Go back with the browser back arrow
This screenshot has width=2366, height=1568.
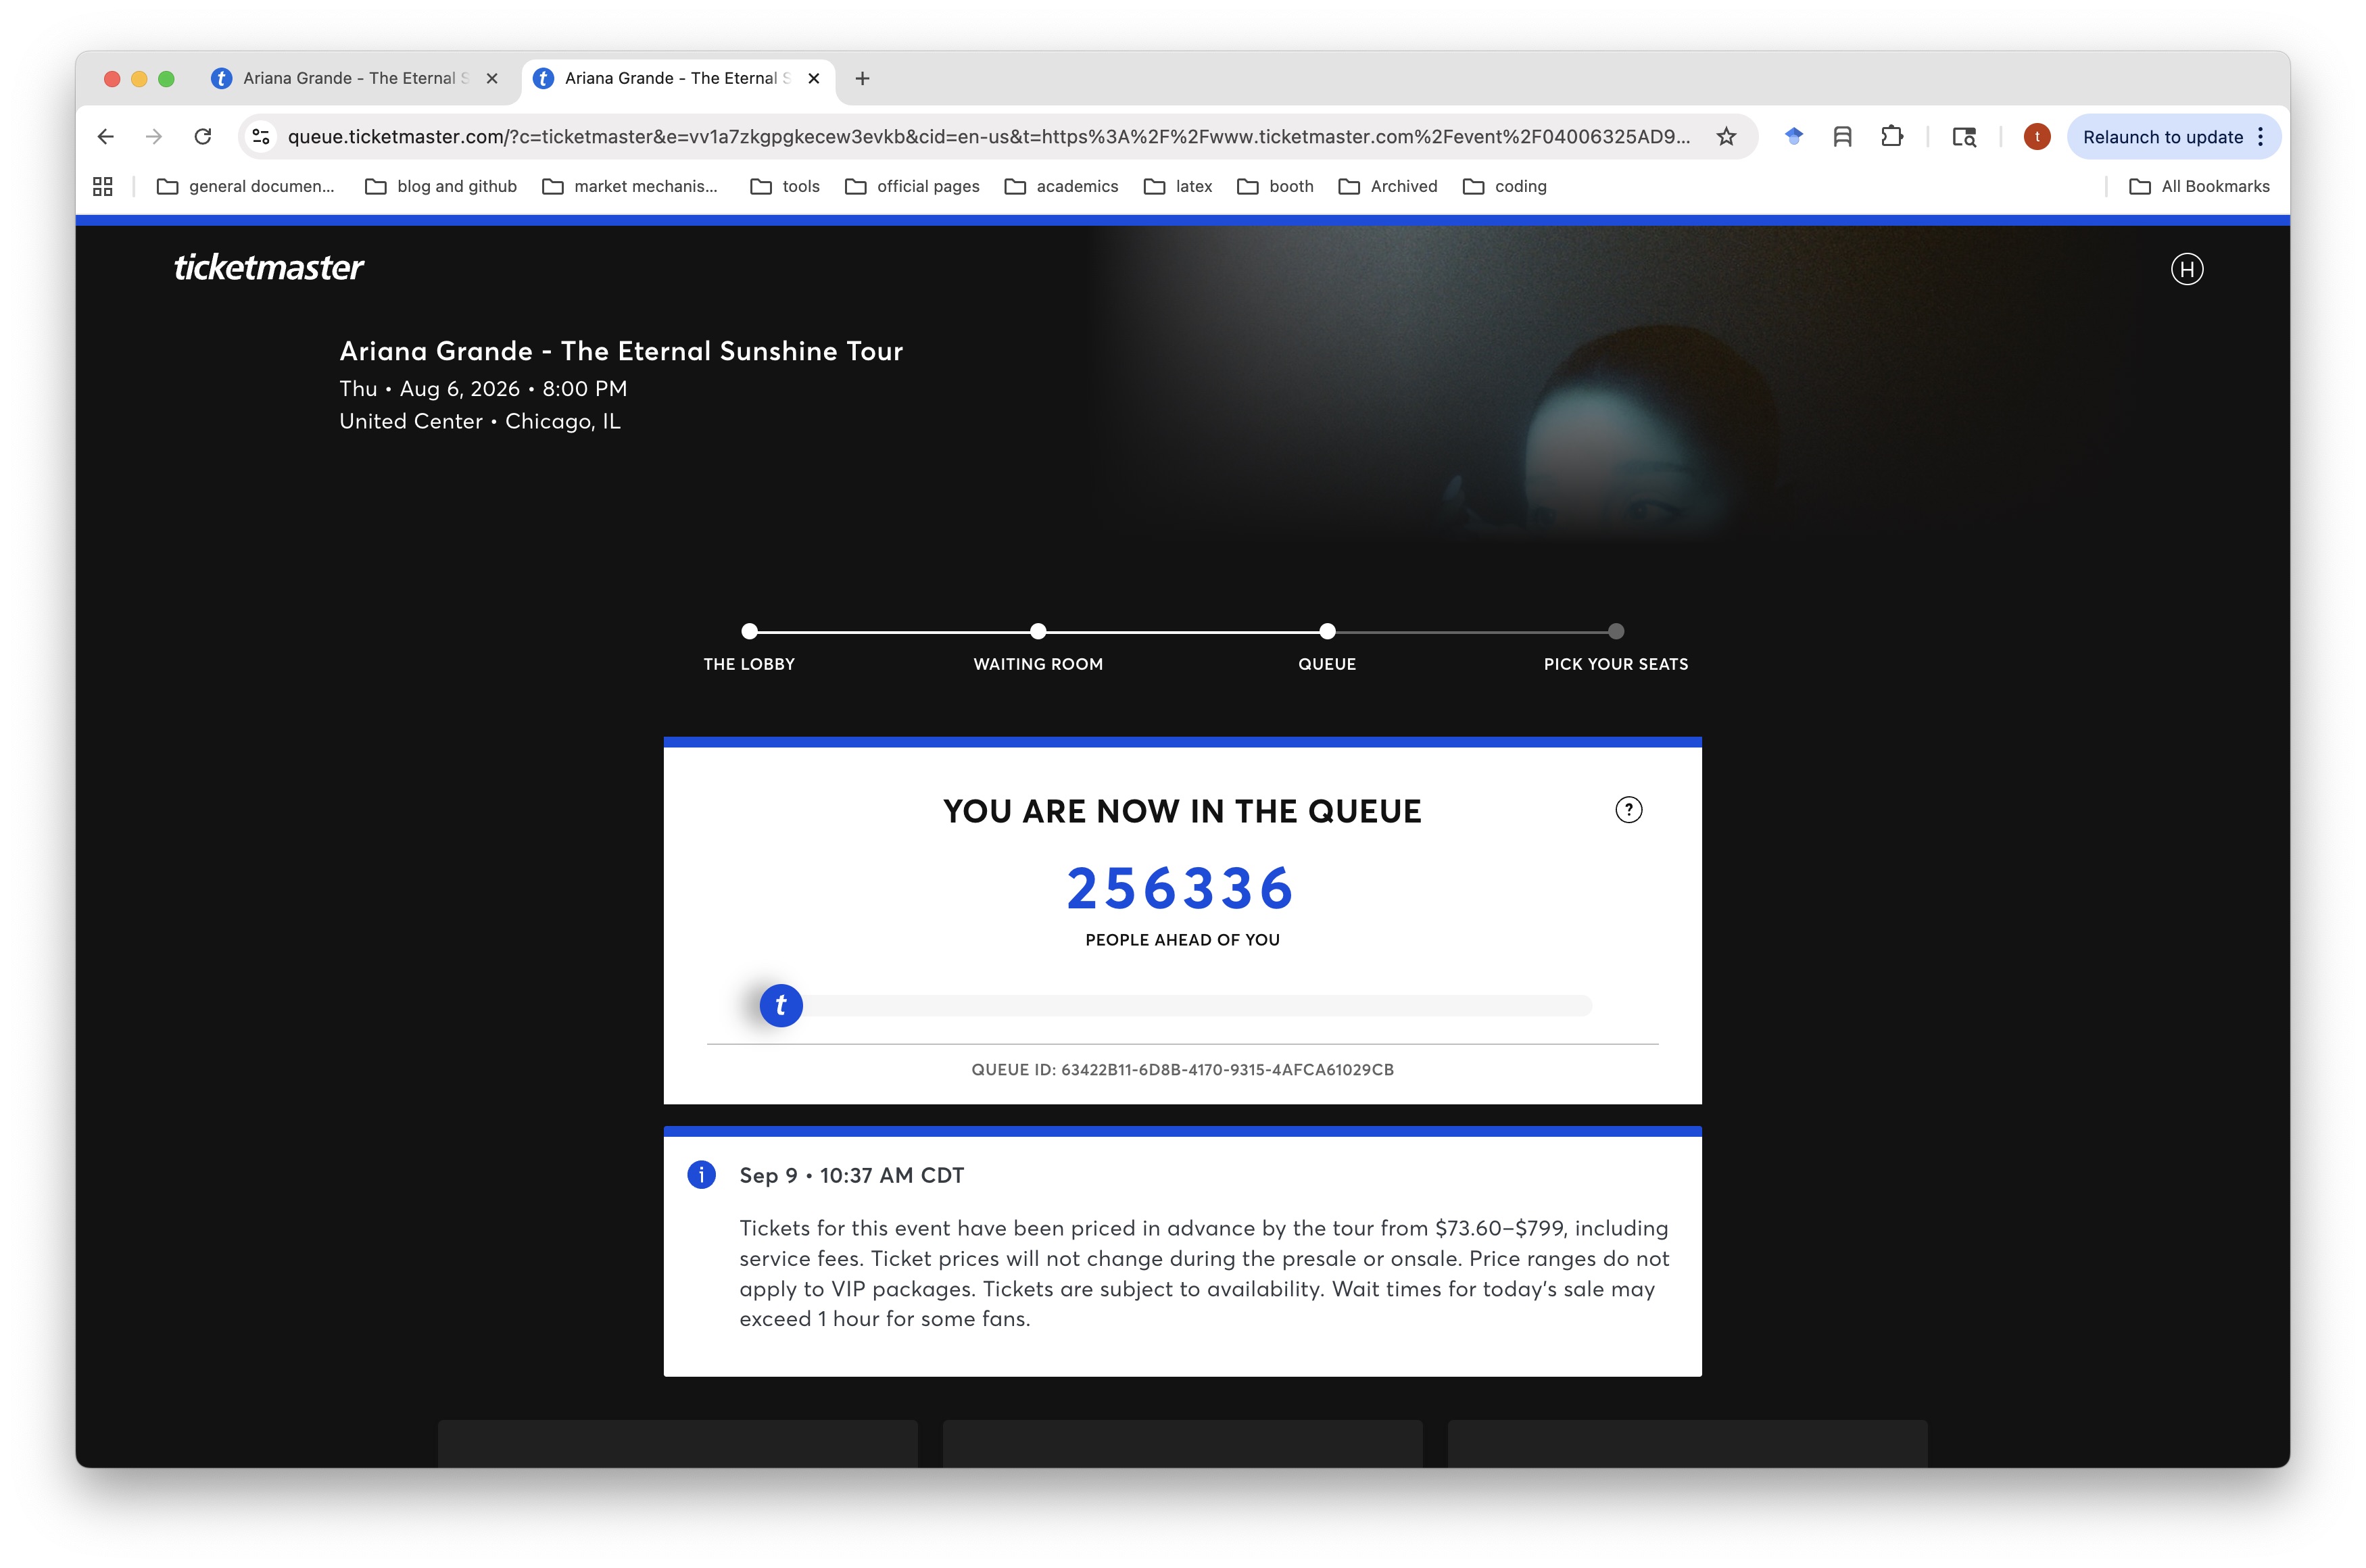[x=106, y=137]
